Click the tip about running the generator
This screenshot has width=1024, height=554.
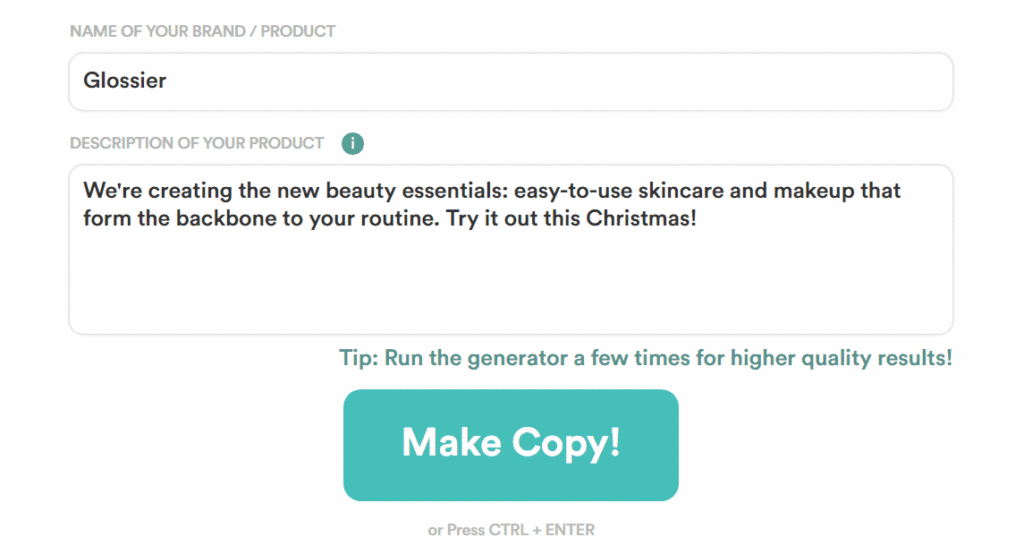(x=645, y=358)
